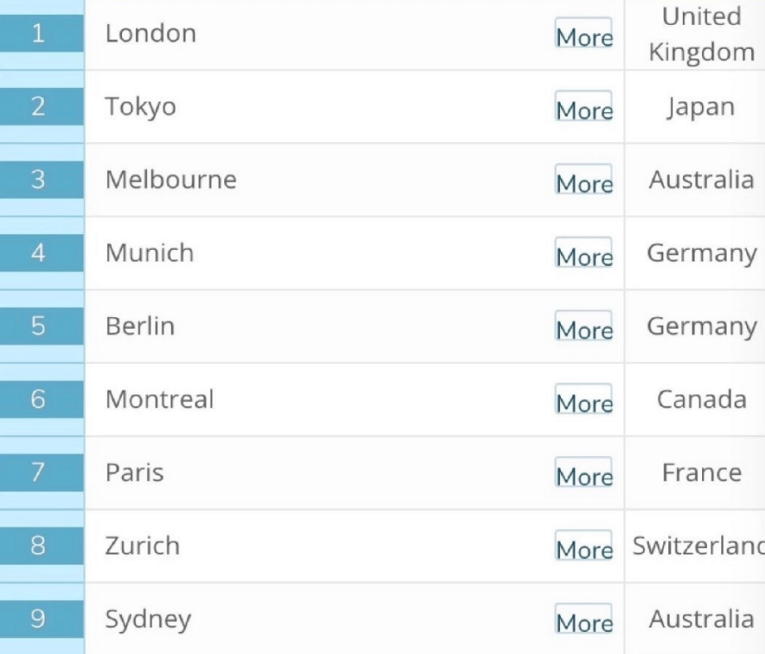Show More for the Berlin row

click(x=584, y=329)
